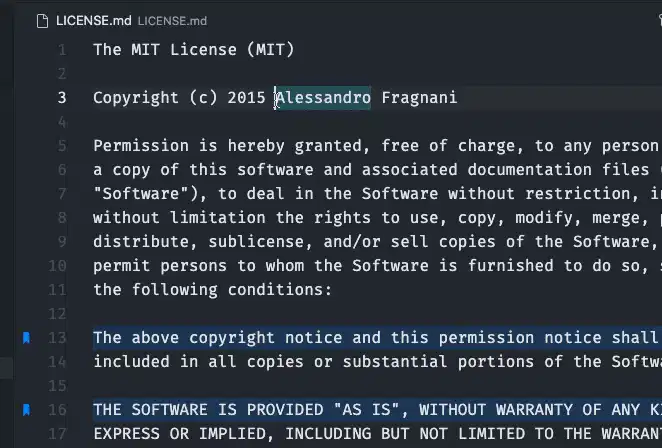
Task: Click the highlighted word Alessandro
Action: tap(323, 98)
